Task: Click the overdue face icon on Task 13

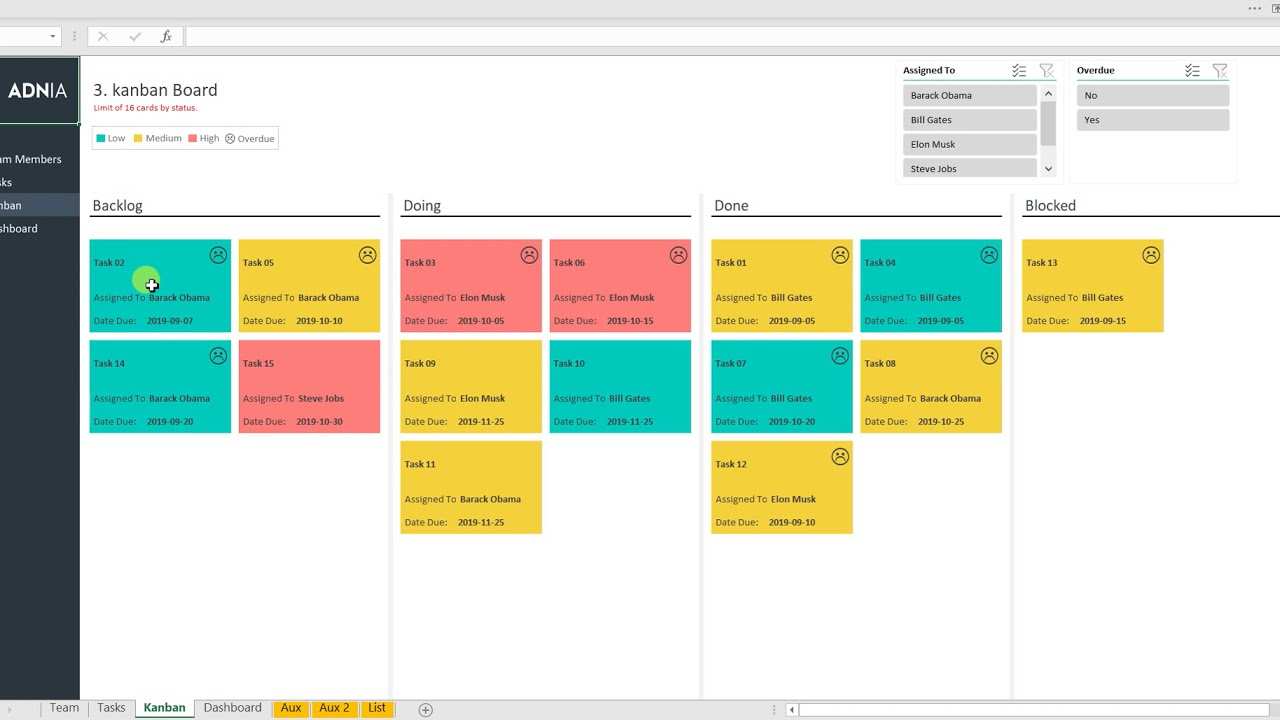Action: [x=1151, y=255]
